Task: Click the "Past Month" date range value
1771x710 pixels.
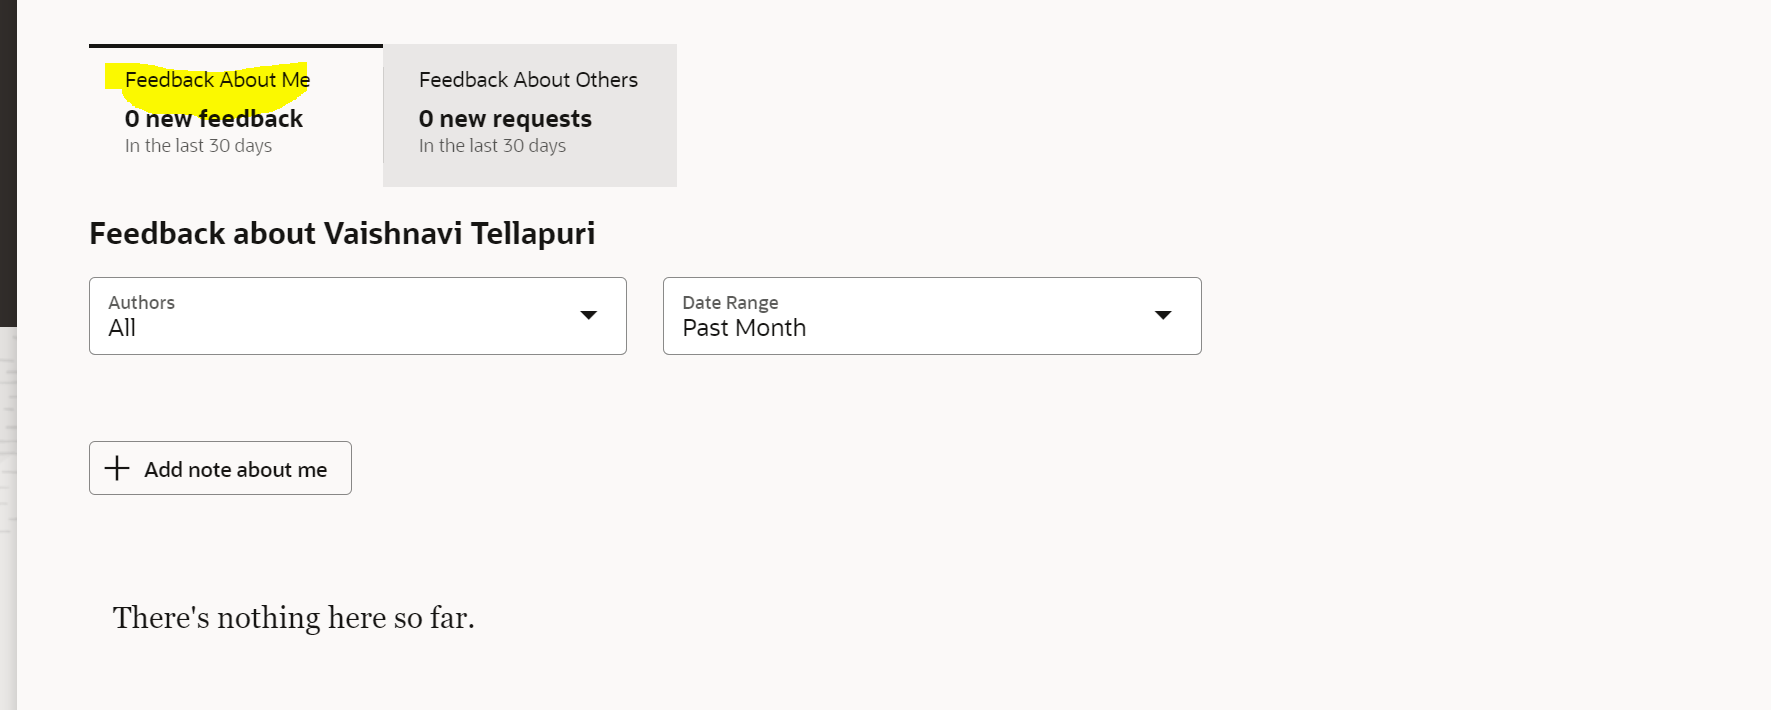Action: (744, 328)
